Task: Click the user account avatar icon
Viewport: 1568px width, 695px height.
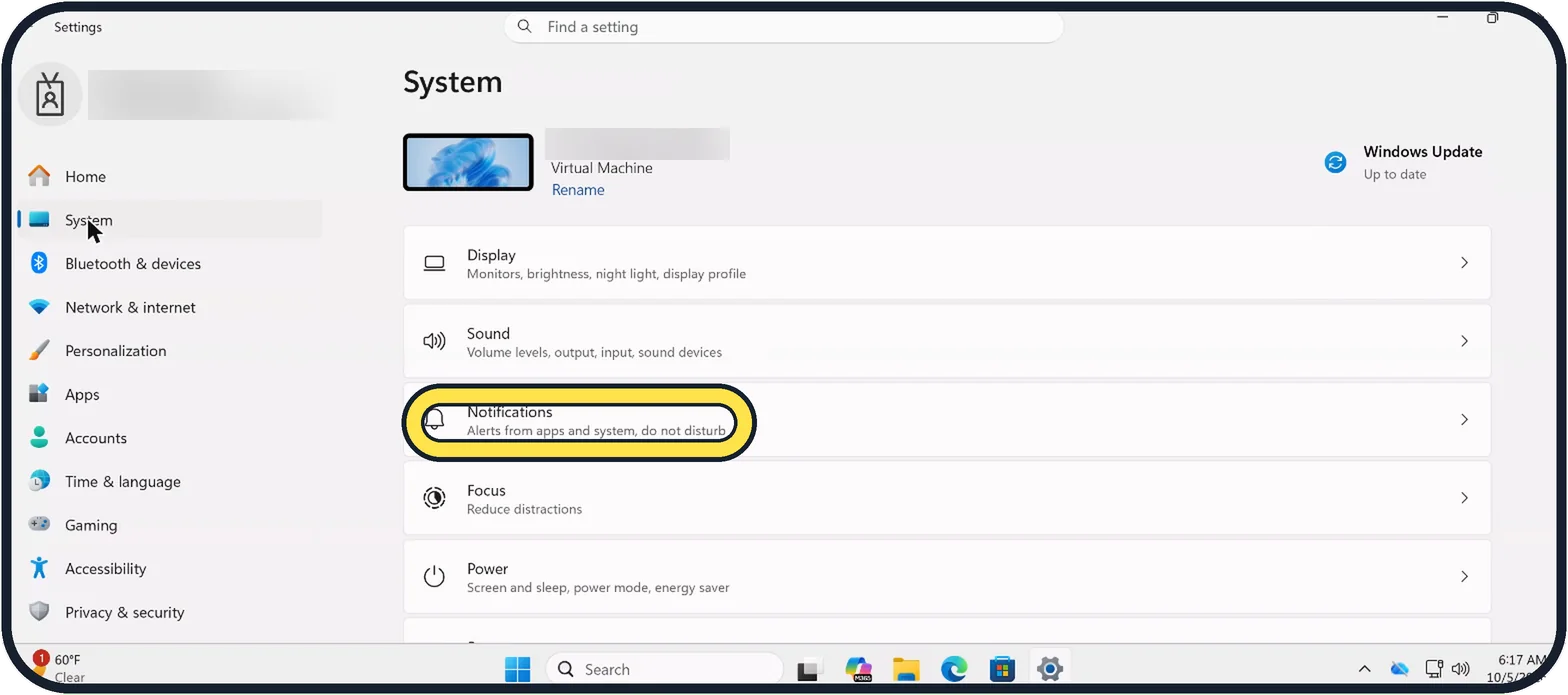Action: pyautogui.click(x=50, y=96)
